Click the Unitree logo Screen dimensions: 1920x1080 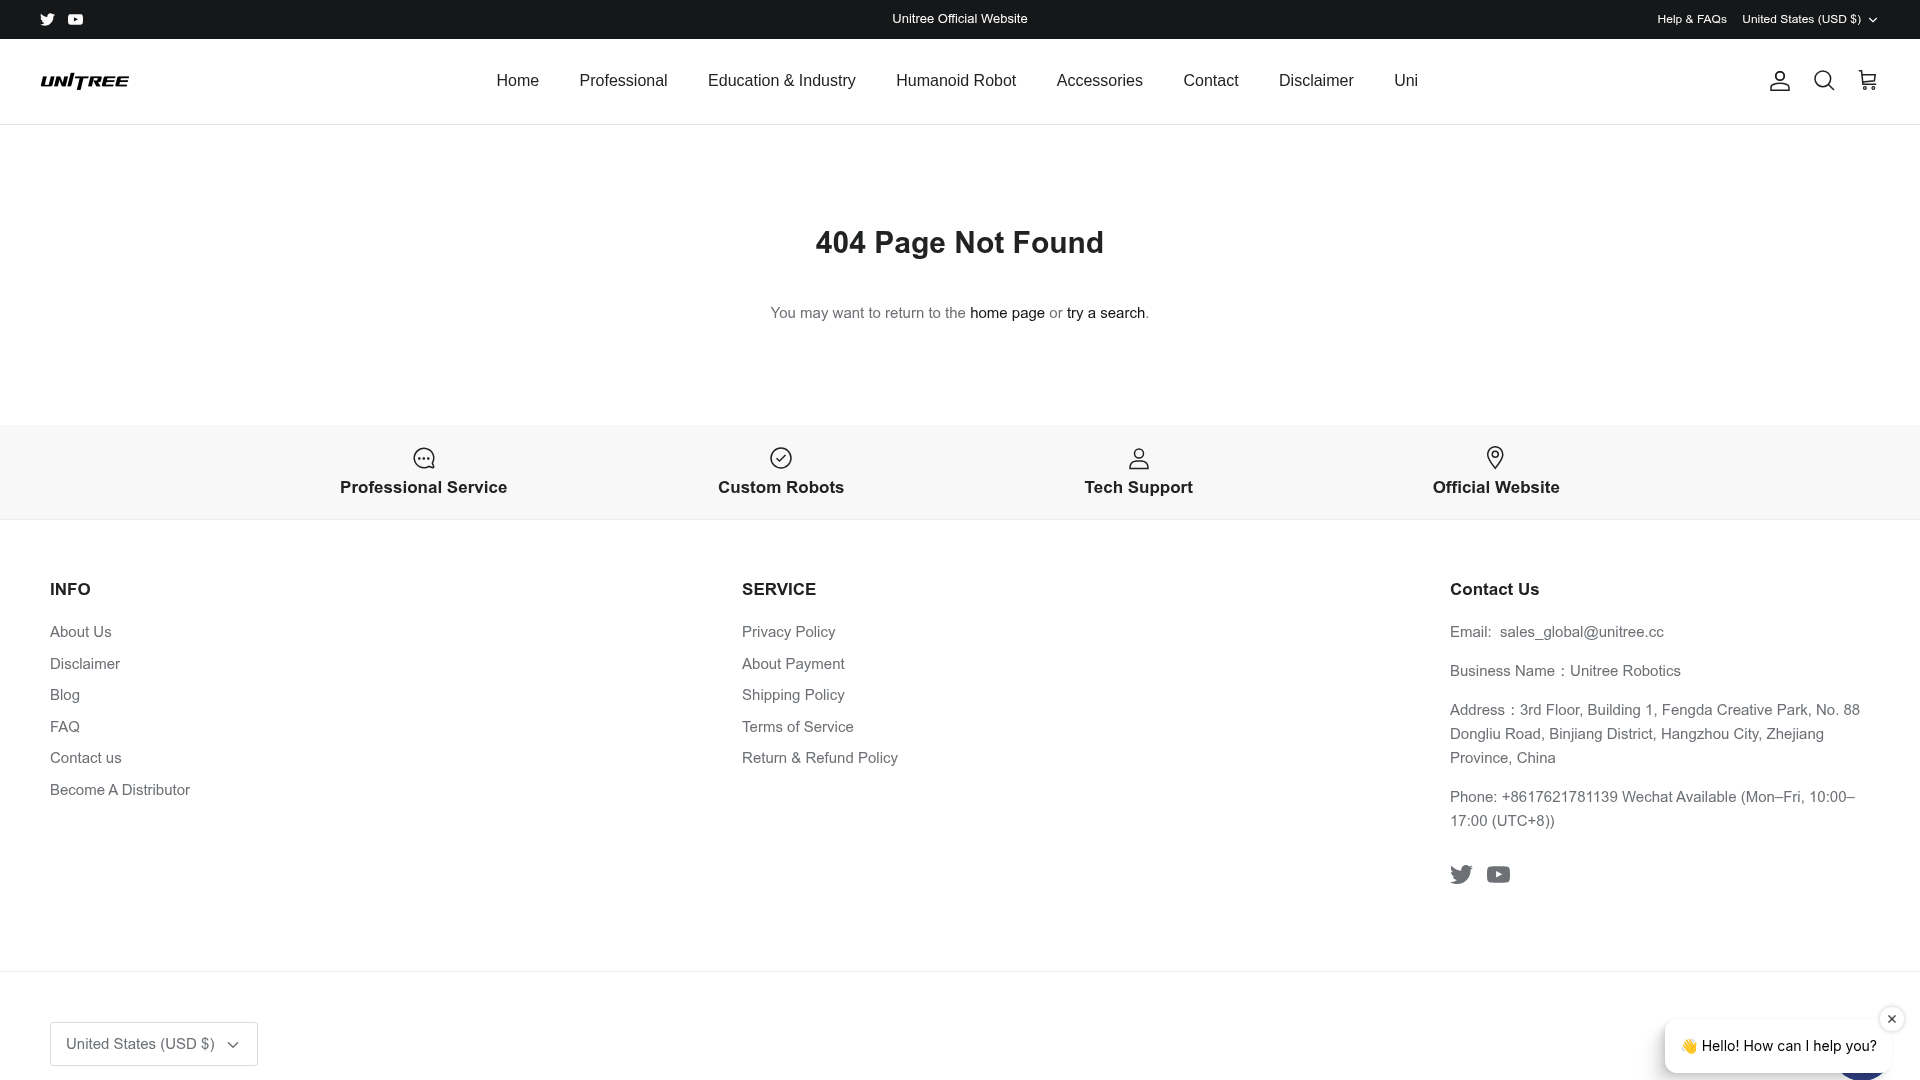pyautogui.click(x=85, y=81)
